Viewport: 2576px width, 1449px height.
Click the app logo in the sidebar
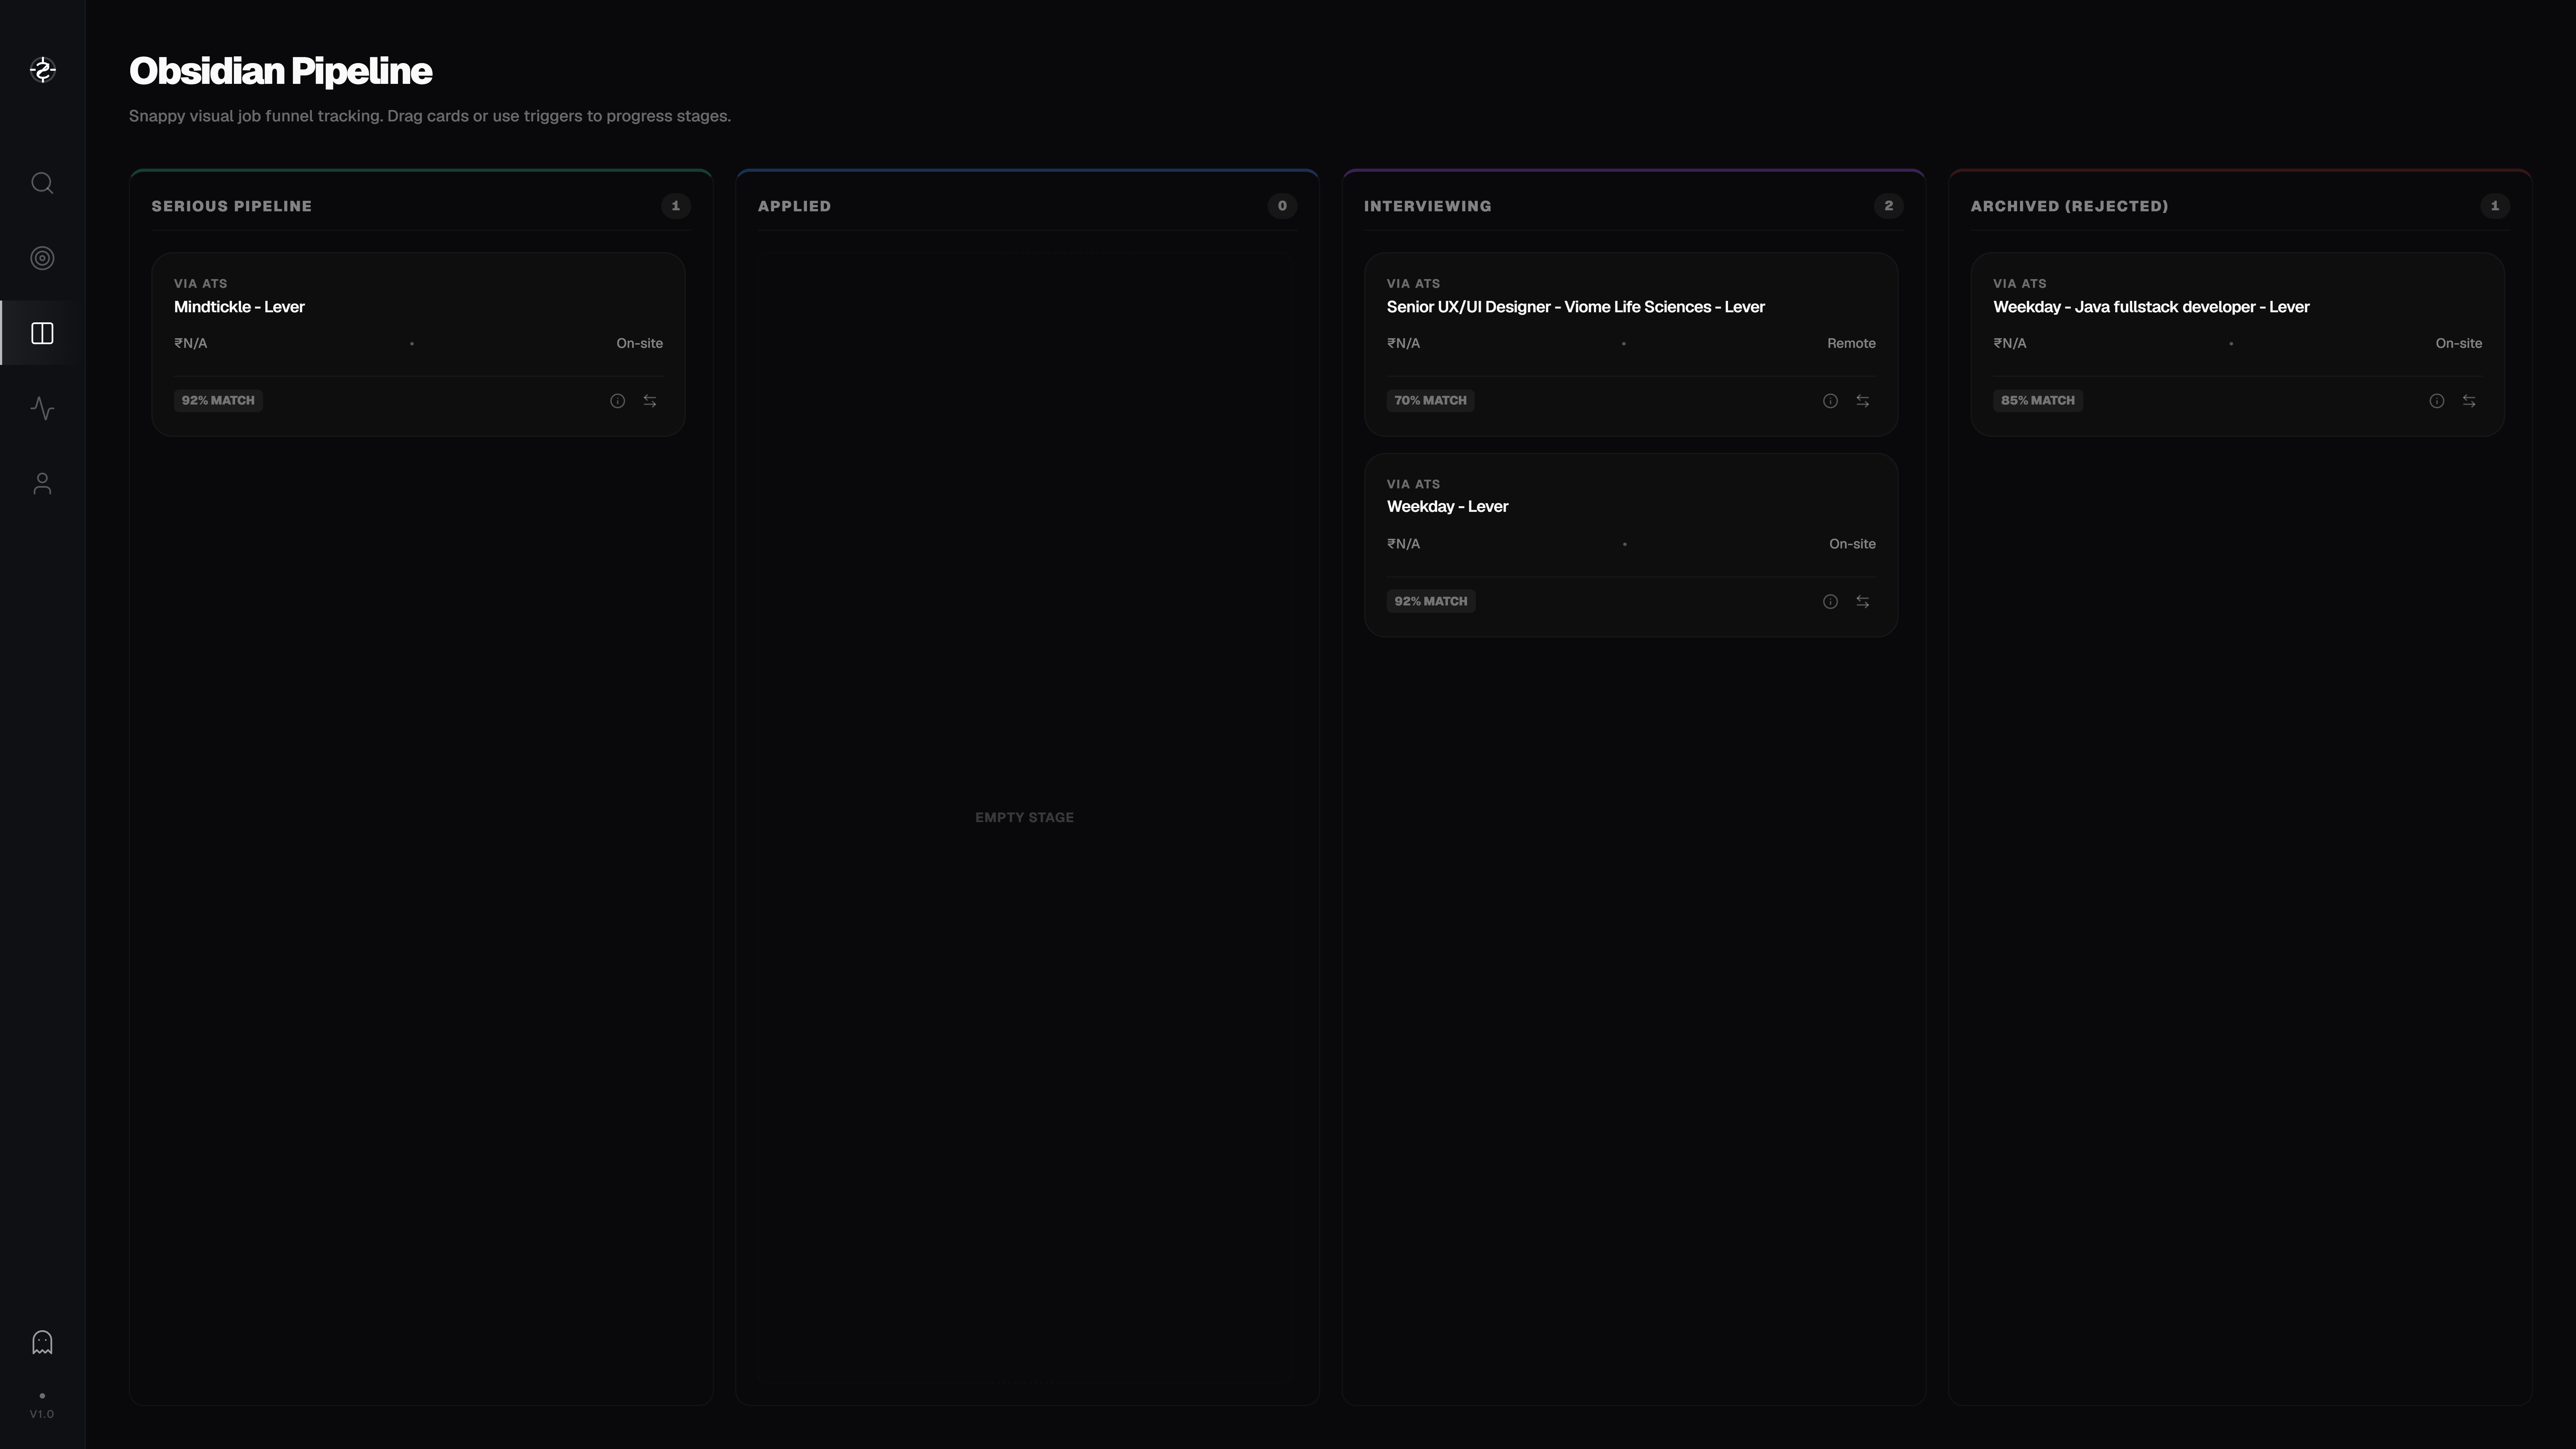[42, 70]
